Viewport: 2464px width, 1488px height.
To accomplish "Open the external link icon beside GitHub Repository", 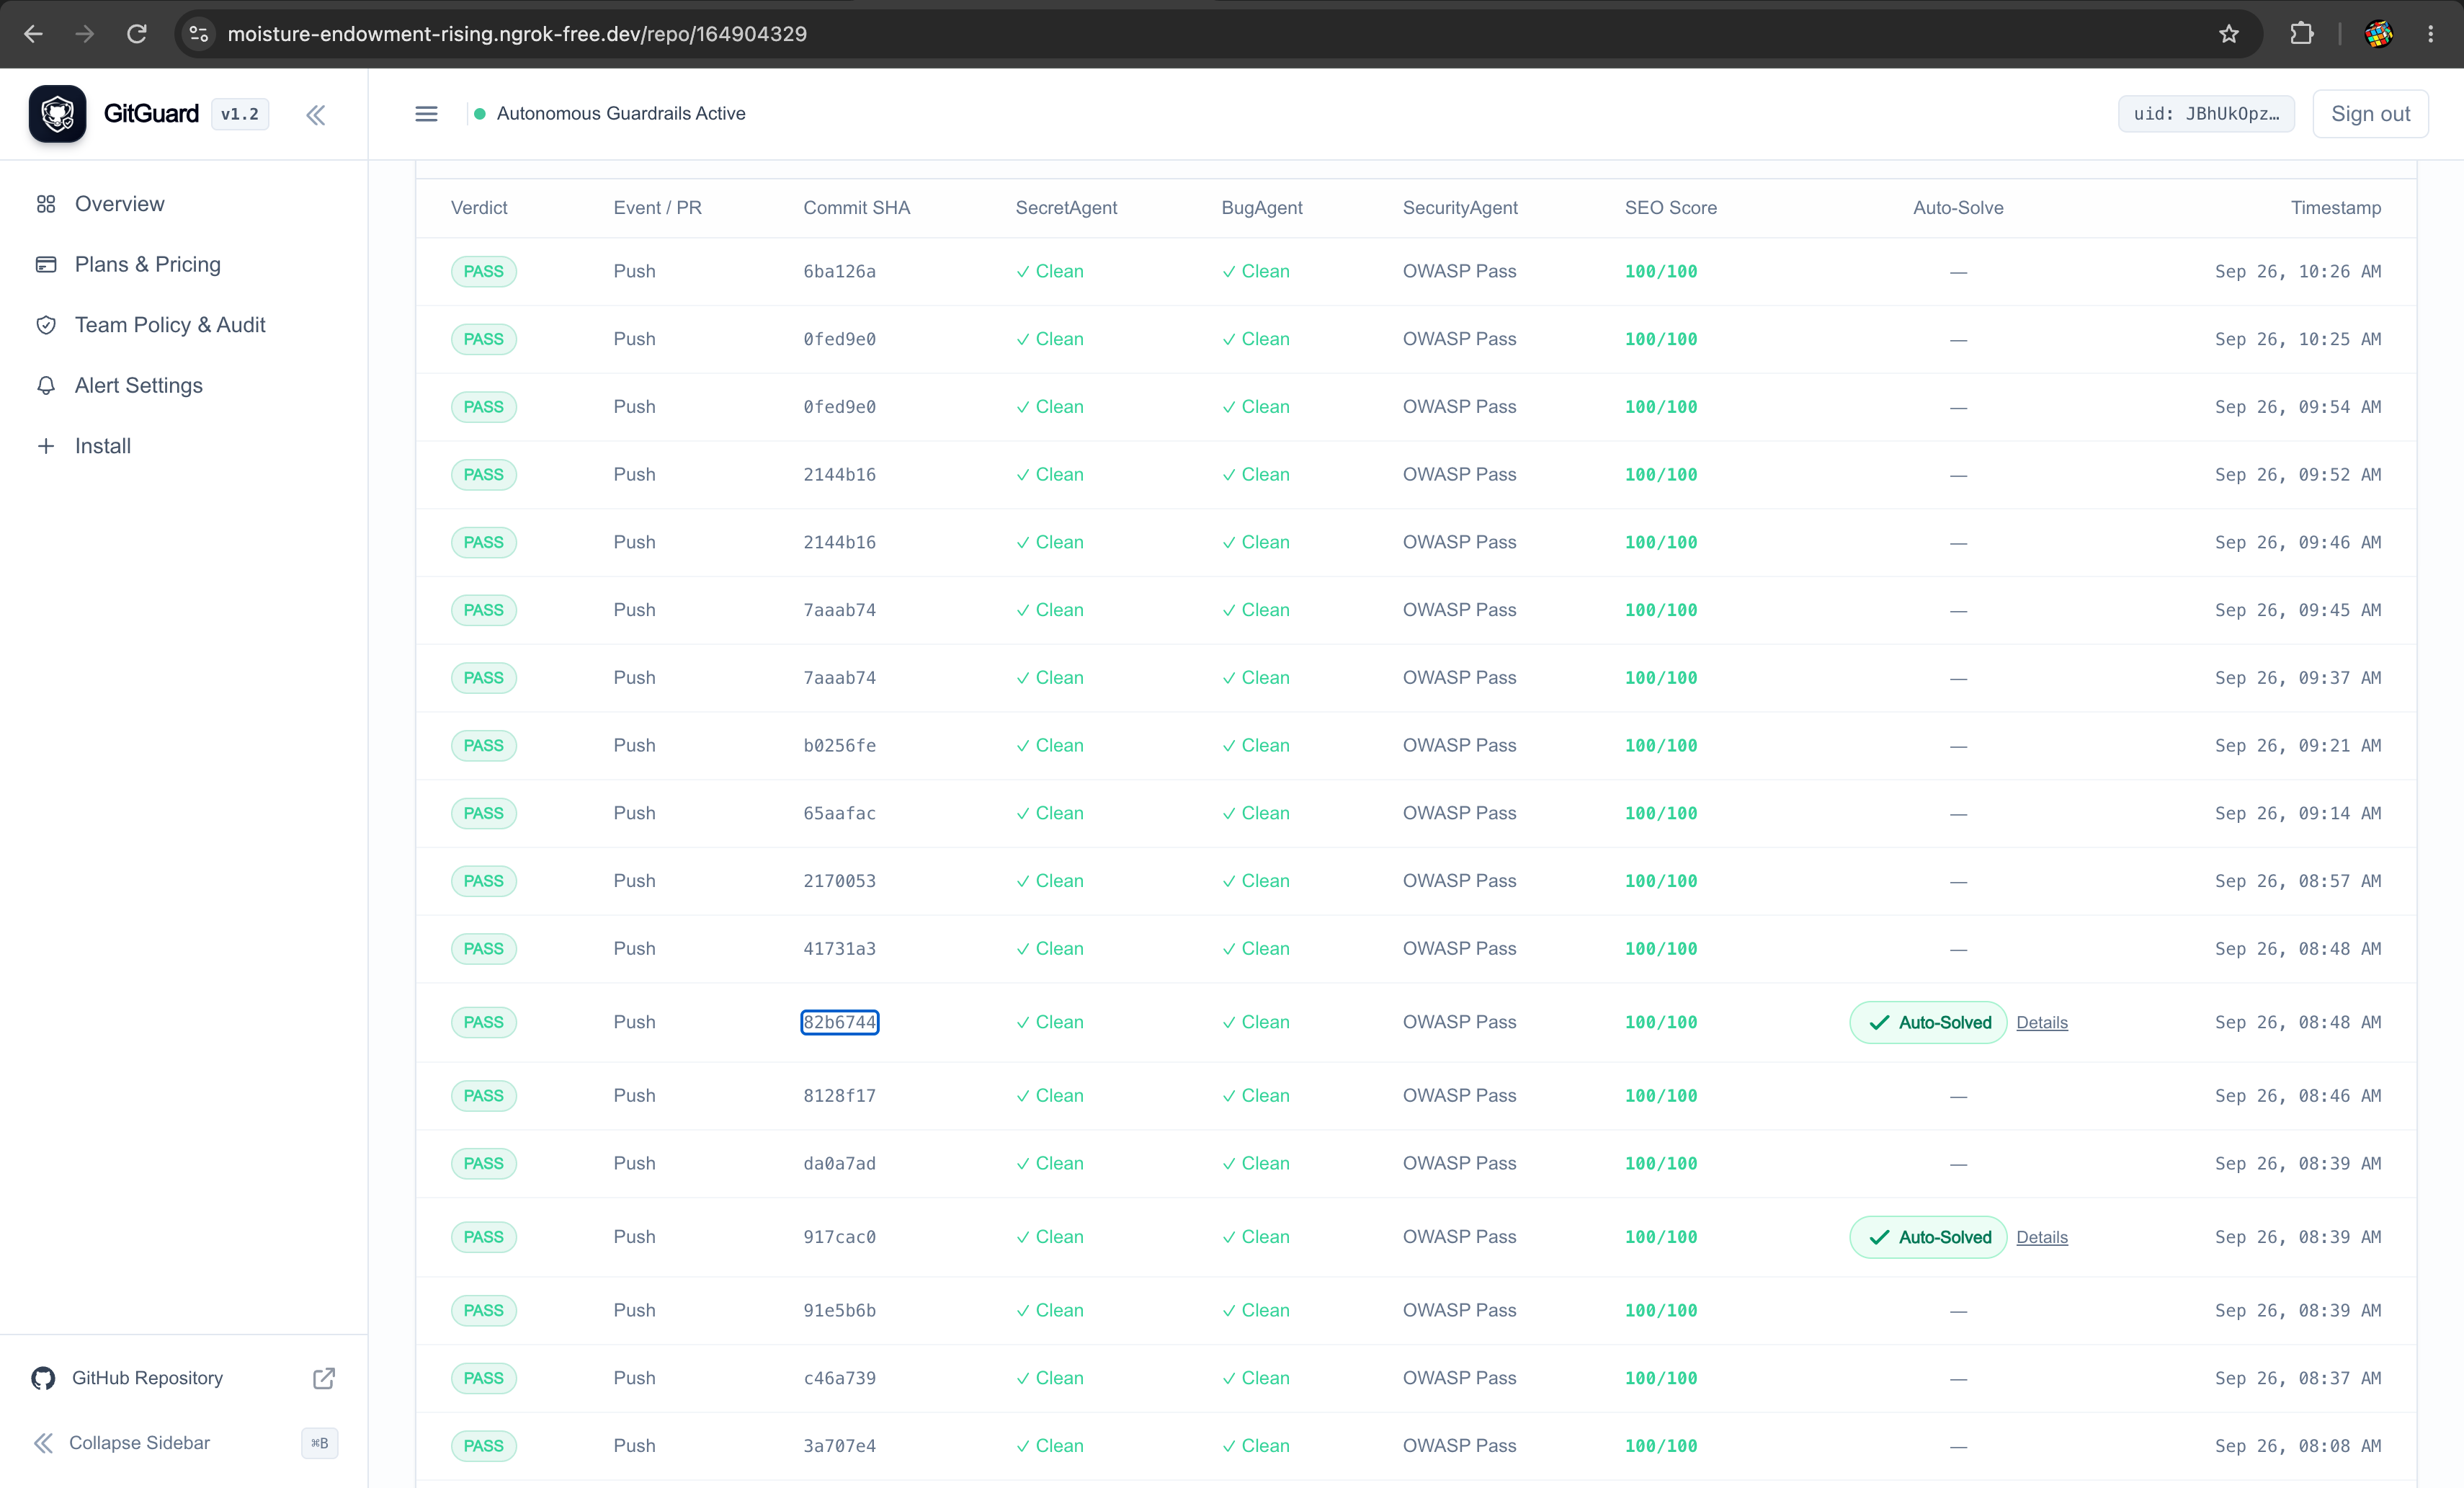I will 324,1378.
